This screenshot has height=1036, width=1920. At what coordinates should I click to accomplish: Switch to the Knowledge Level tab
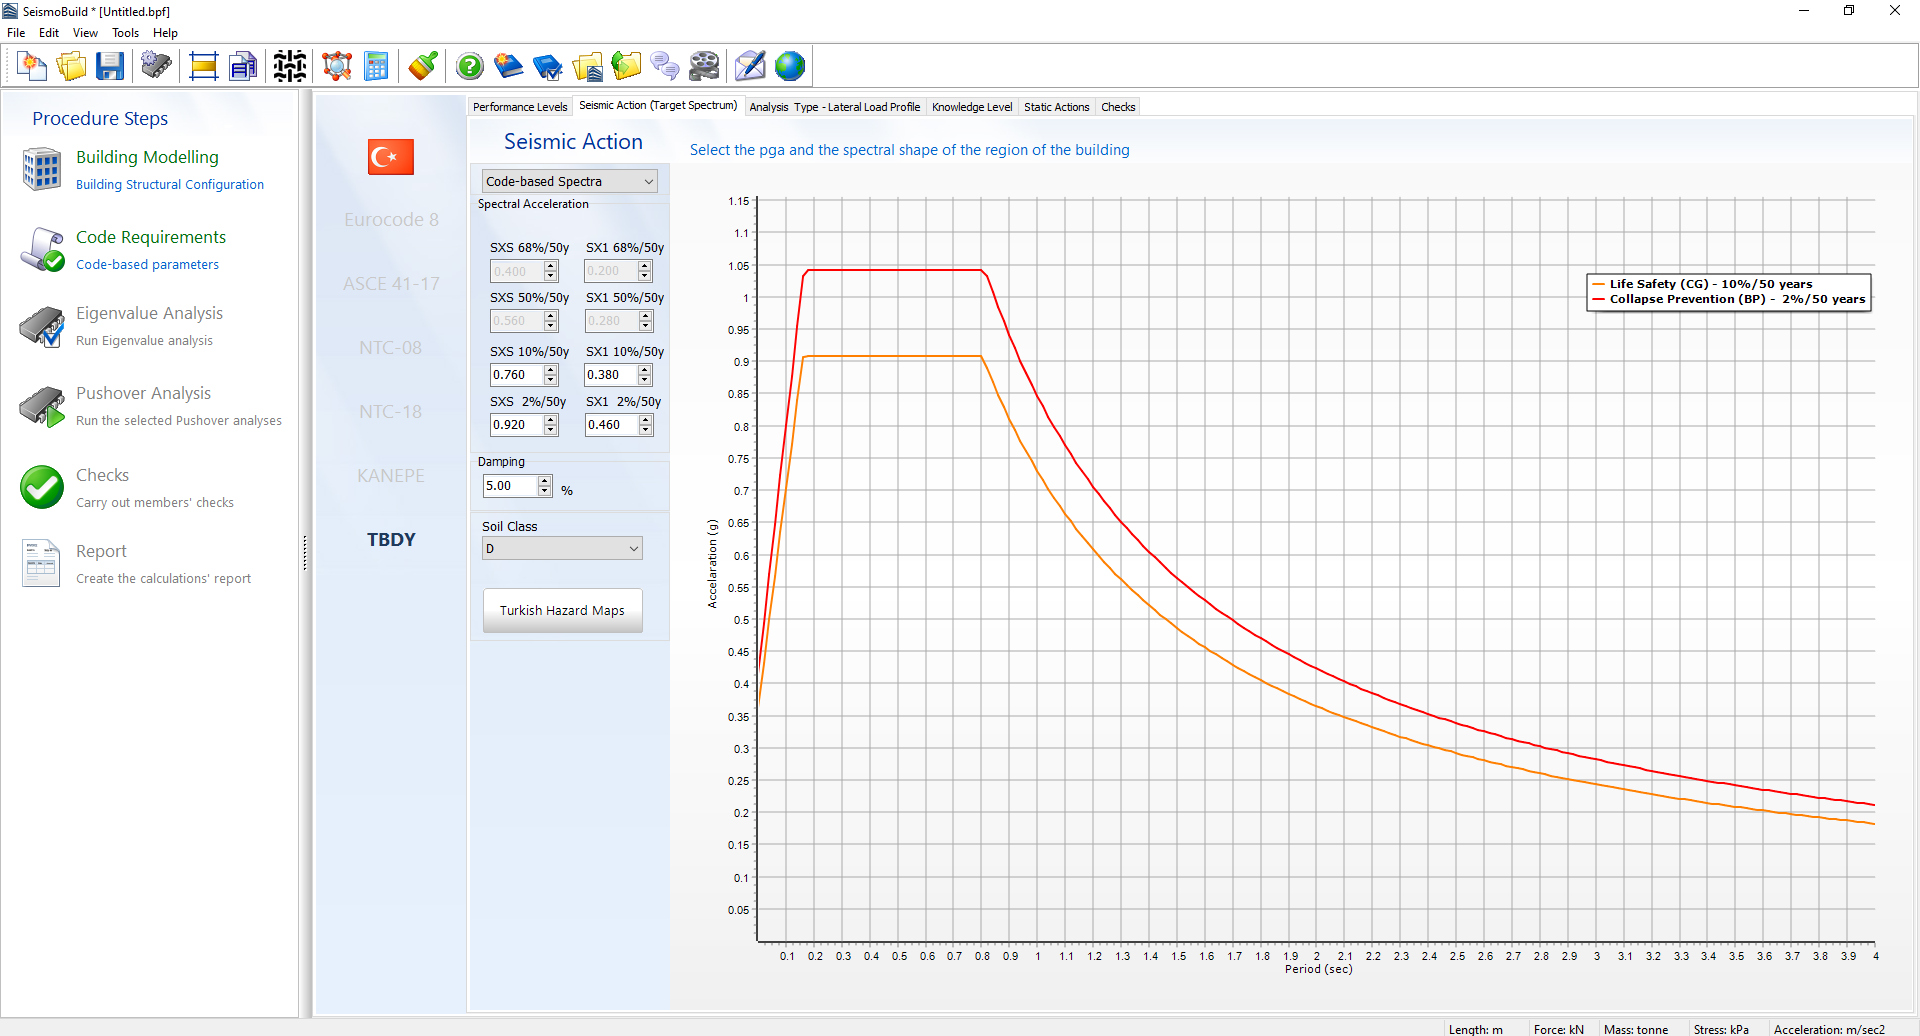point(971,107)
